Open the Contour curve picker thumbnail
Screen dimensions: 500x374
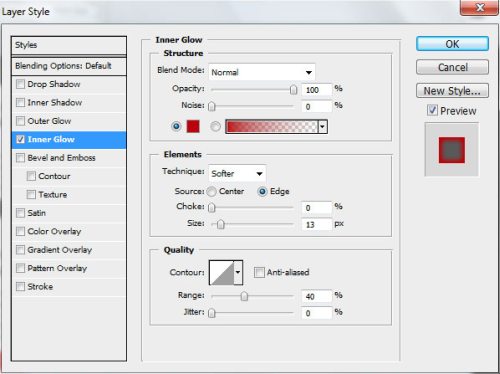click(x=221, y=272)
